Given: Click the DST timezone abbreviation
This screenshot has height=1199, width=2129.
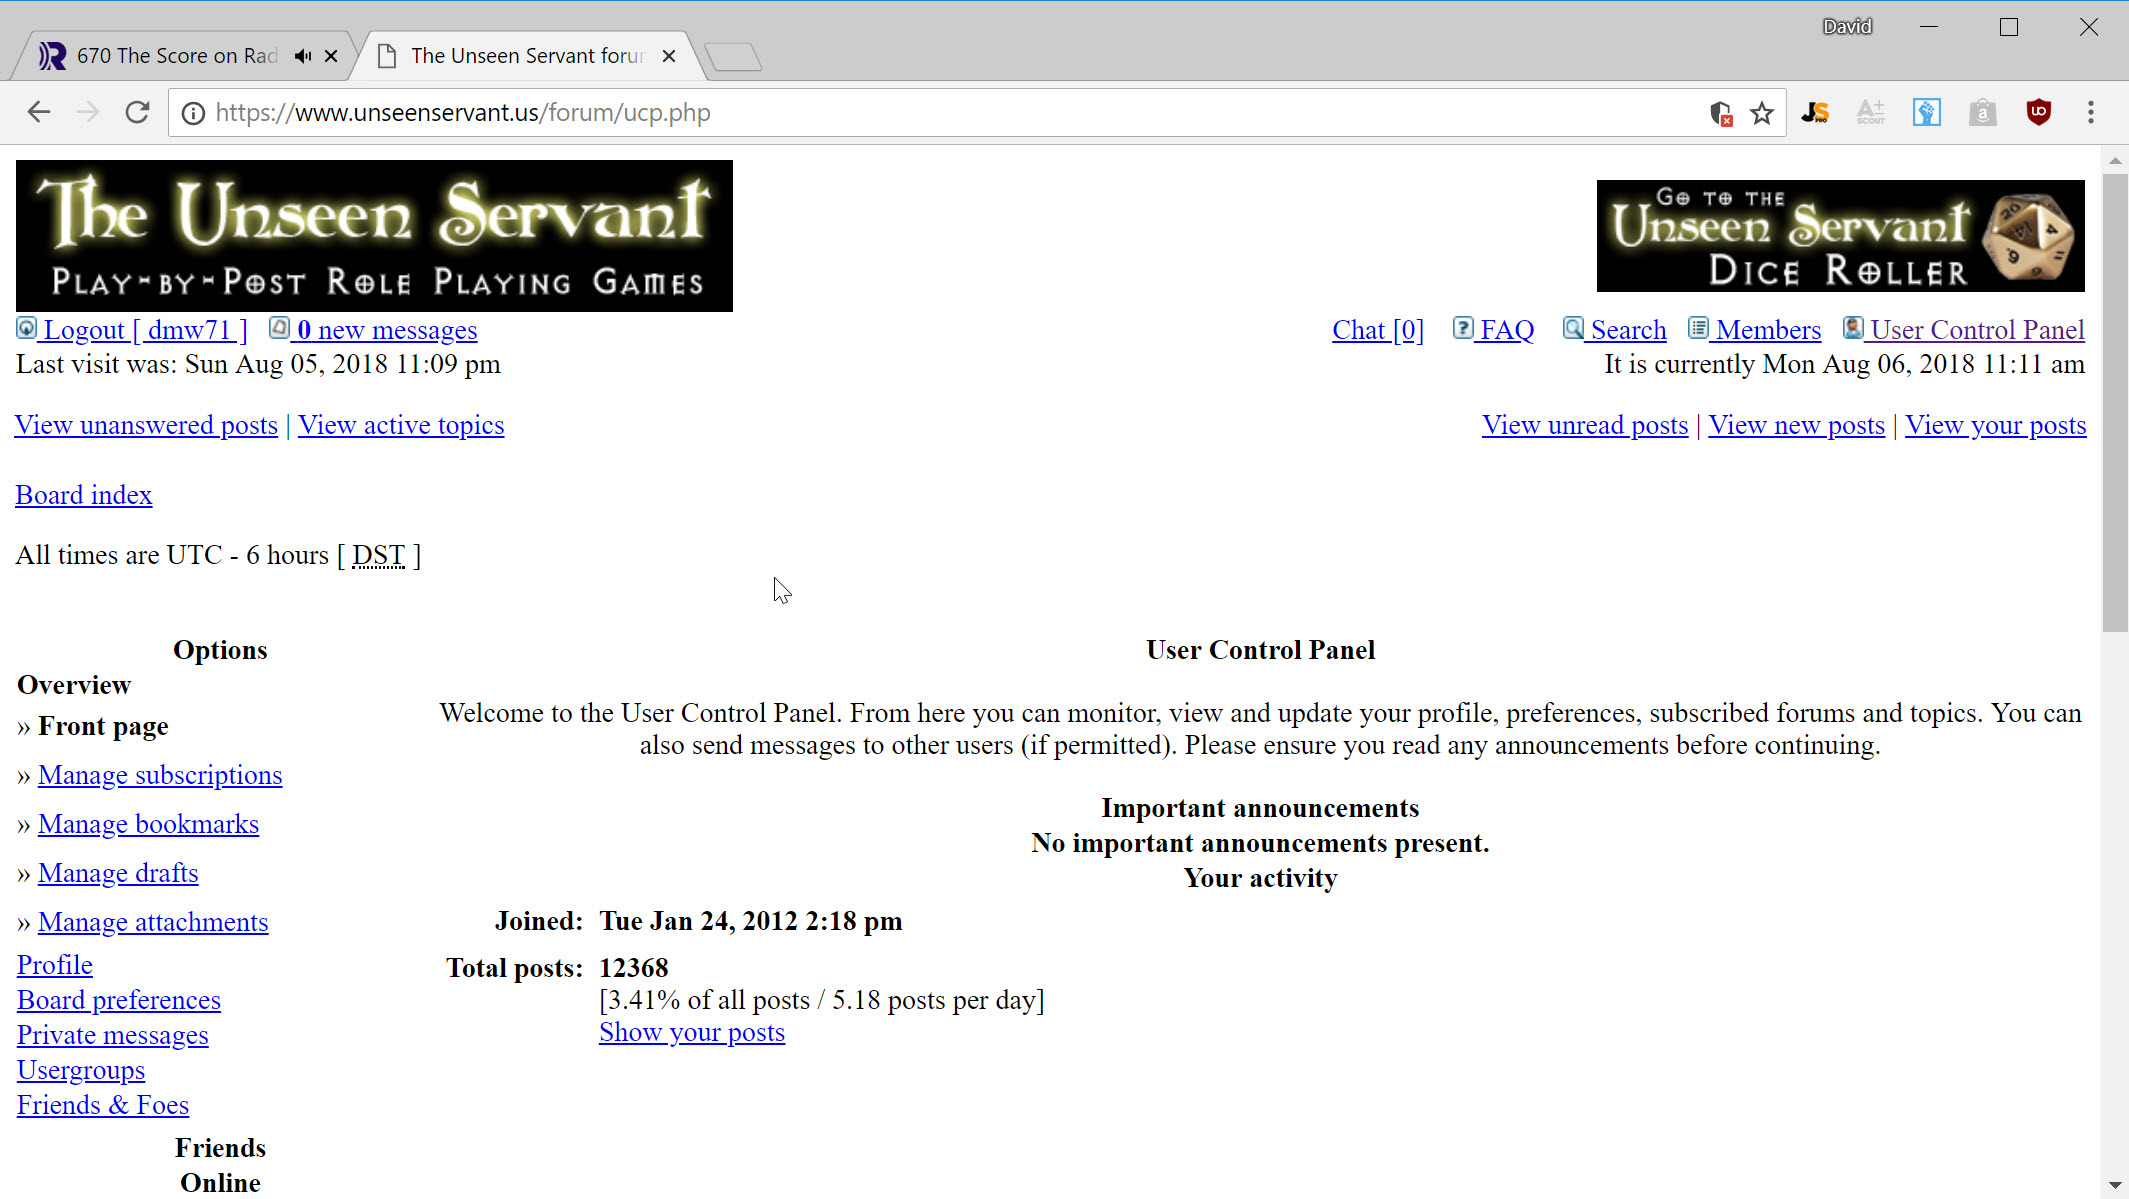Looking at the screenshot, I should (x=377, y=554).
